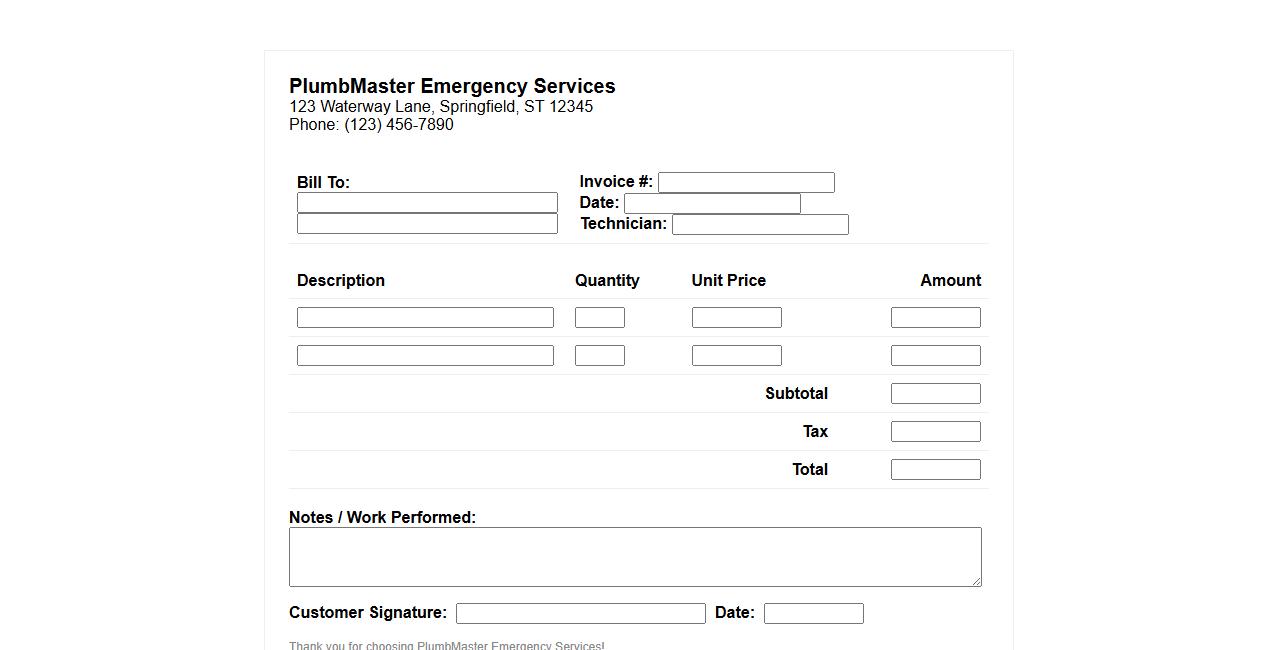Click the second row Amount field
The image size is (1278, 650).
point(936,355)
